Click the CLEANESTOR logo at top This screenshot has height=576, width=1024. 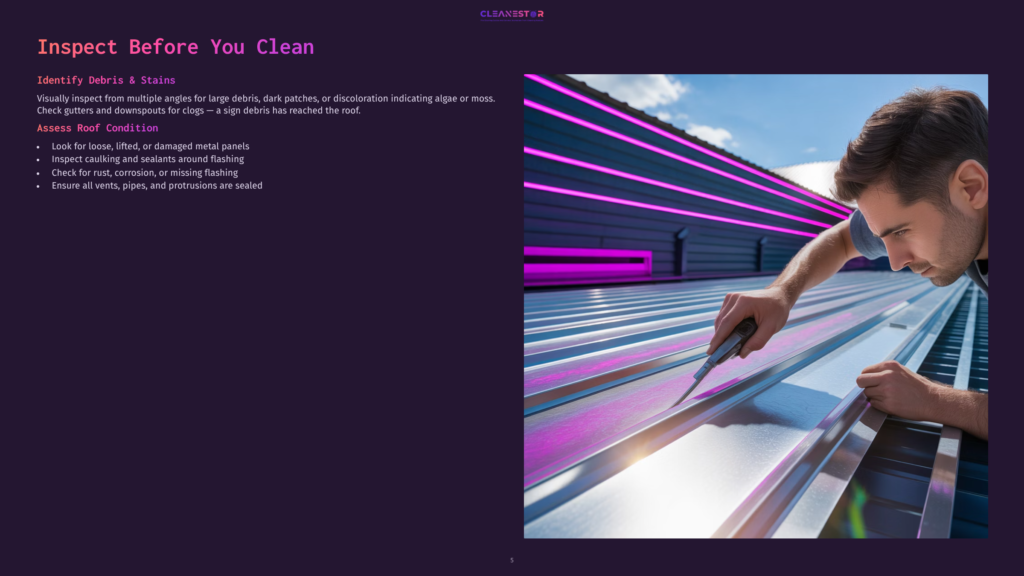point(511,14)
